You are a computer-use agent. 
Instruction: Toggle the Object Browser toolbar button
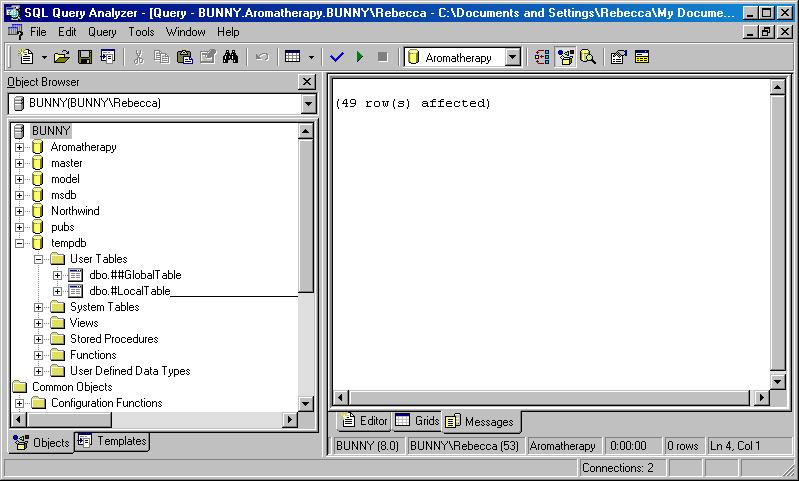click(566, 57)
